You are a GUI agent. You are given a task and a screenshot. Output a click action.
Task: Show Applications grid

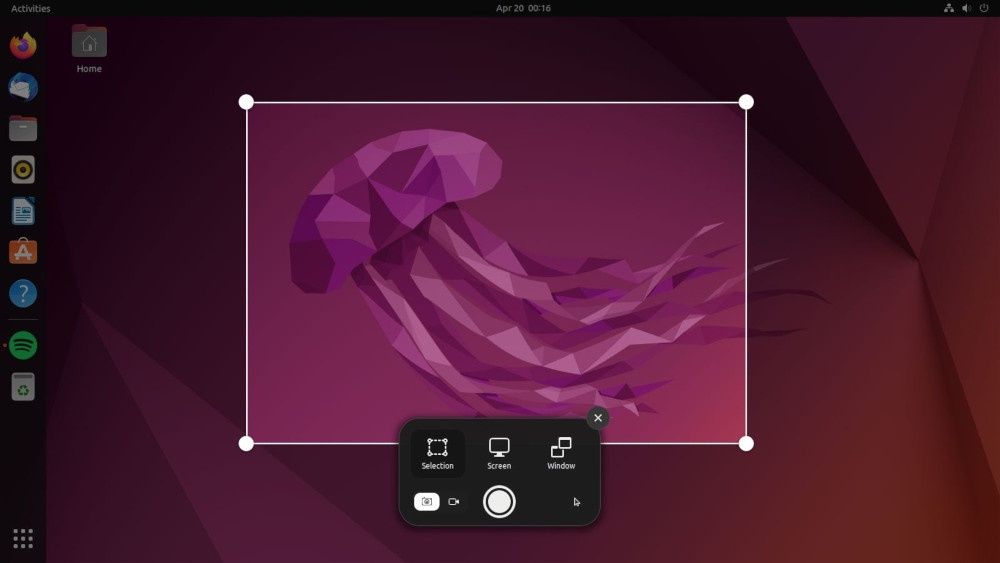pyautogui.click(x=23, y=538)
